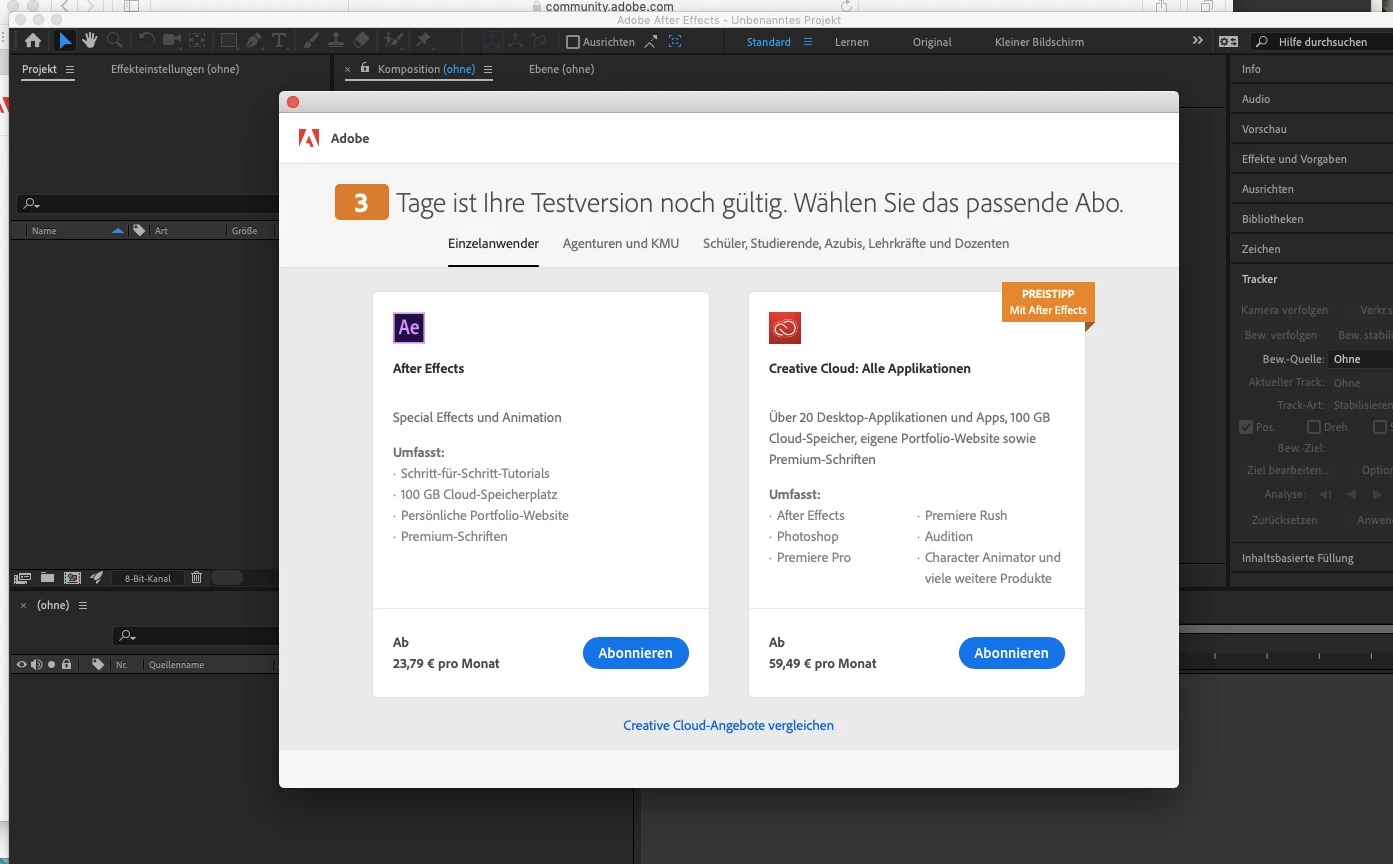Click the local axis mode icon
Image resolution: width=1393 pixels, height=864 pixels.
[x=492, y=41]
